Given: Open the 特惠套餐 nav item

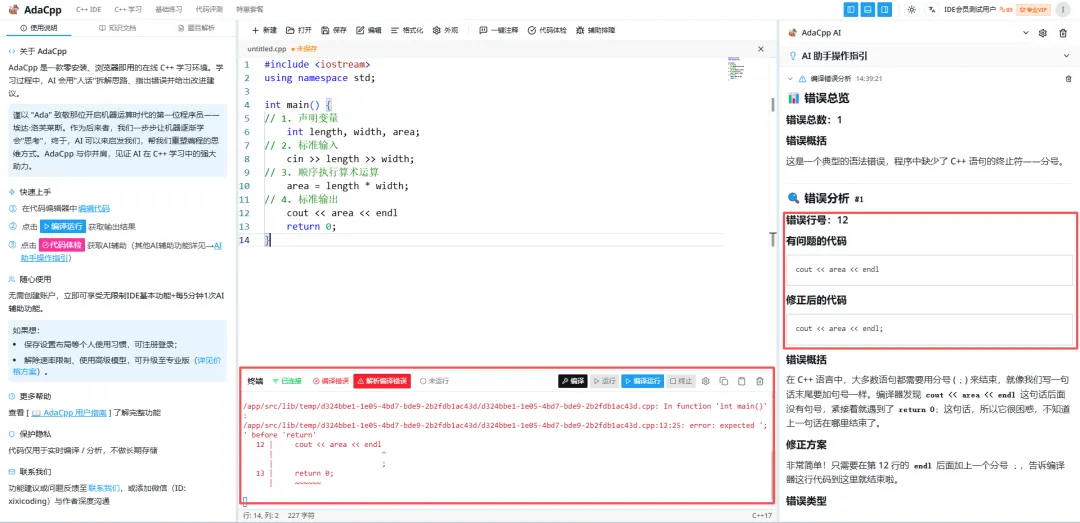Looking at the screenshot, I should click(x=249, y=10).
